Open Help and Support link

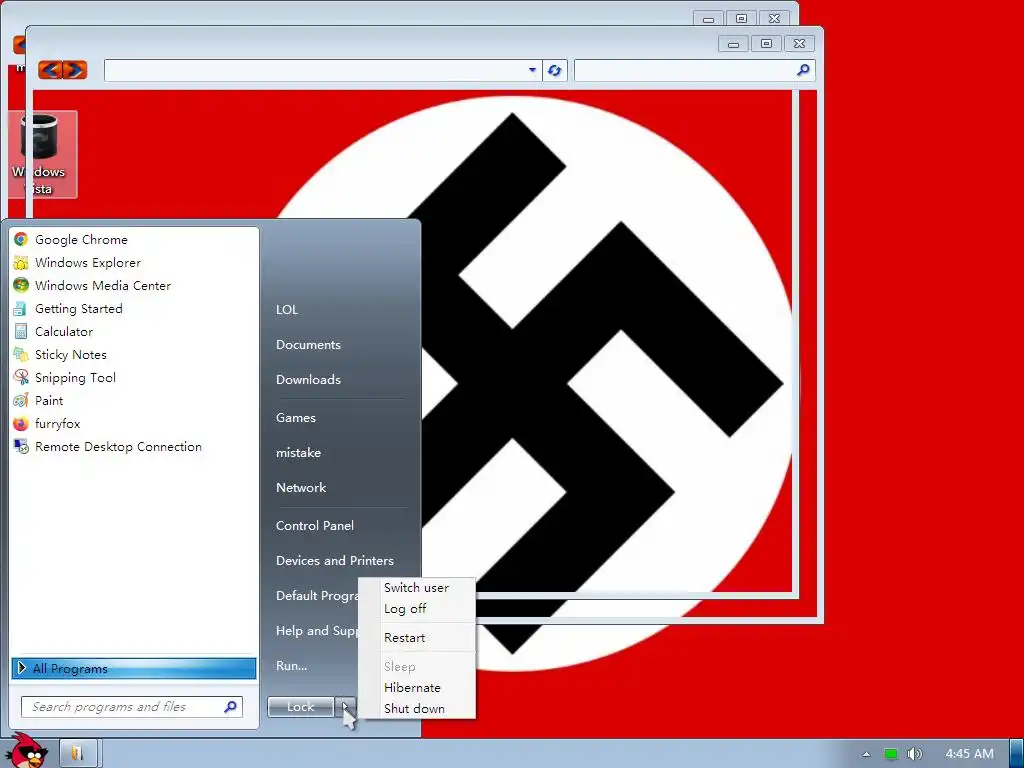(x=317, y=631)
